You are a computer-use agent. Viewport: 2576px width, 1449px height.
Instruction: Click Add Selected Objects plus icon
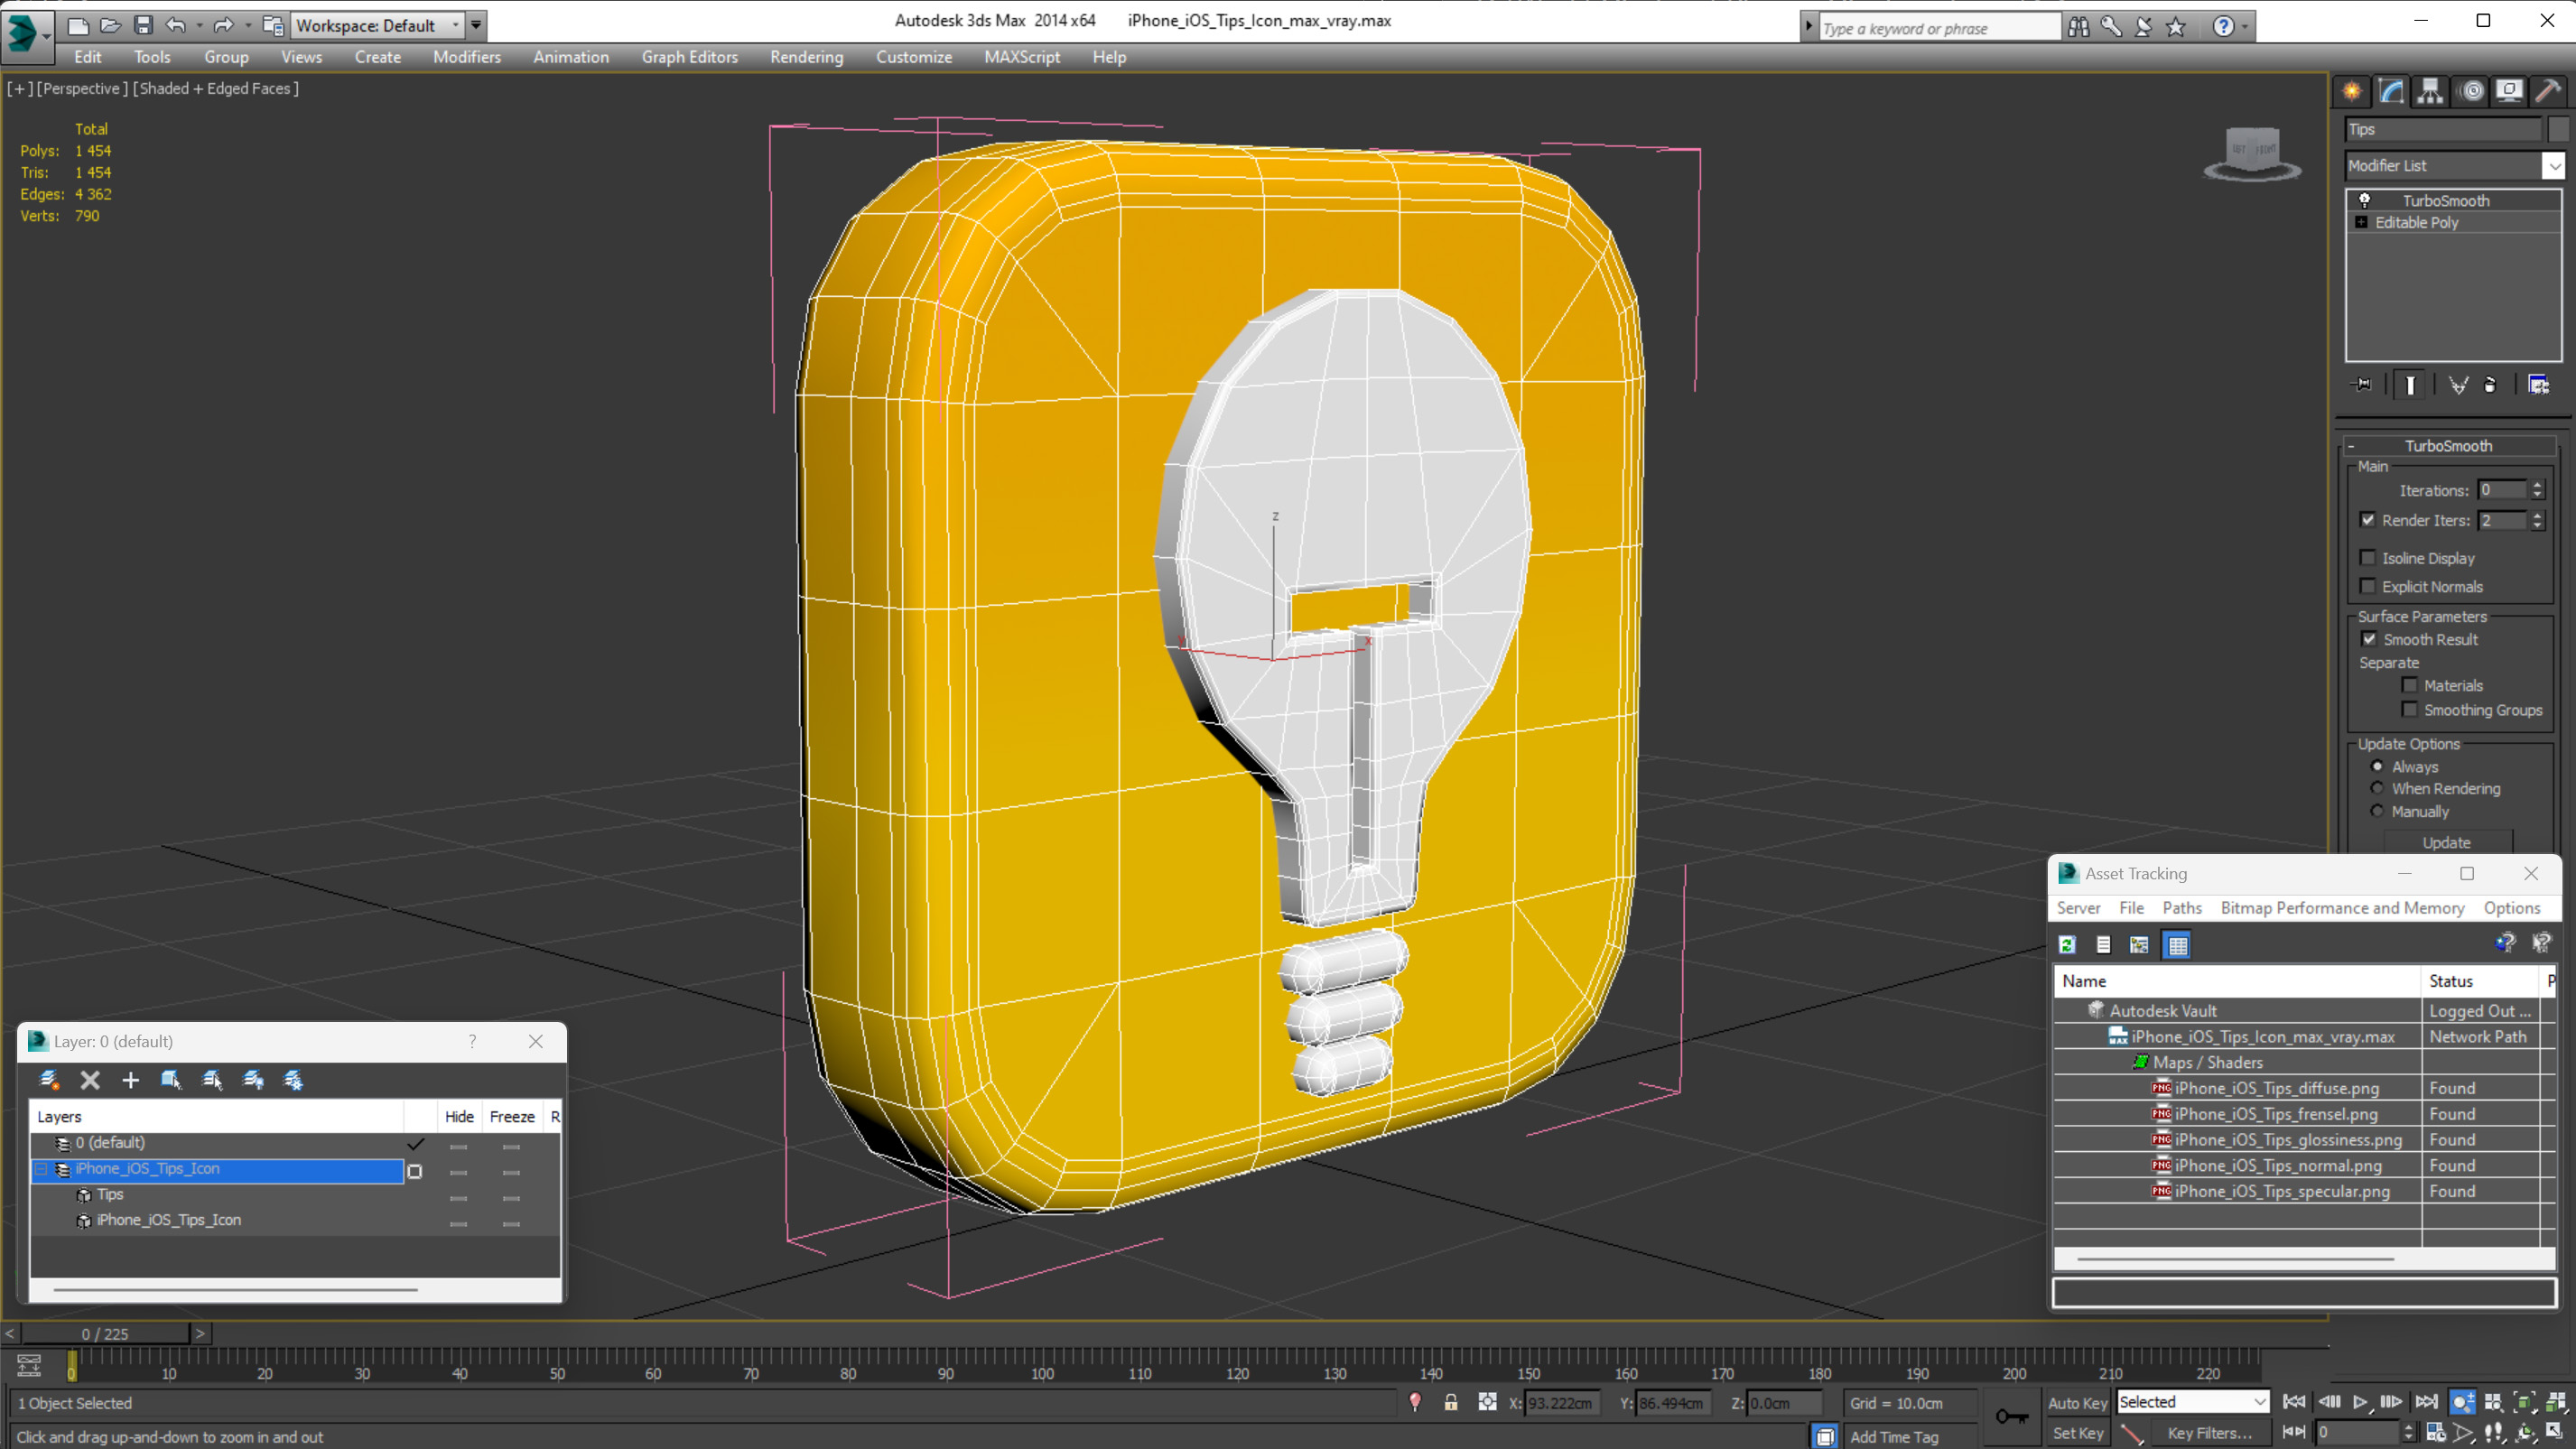point(130,1080)
